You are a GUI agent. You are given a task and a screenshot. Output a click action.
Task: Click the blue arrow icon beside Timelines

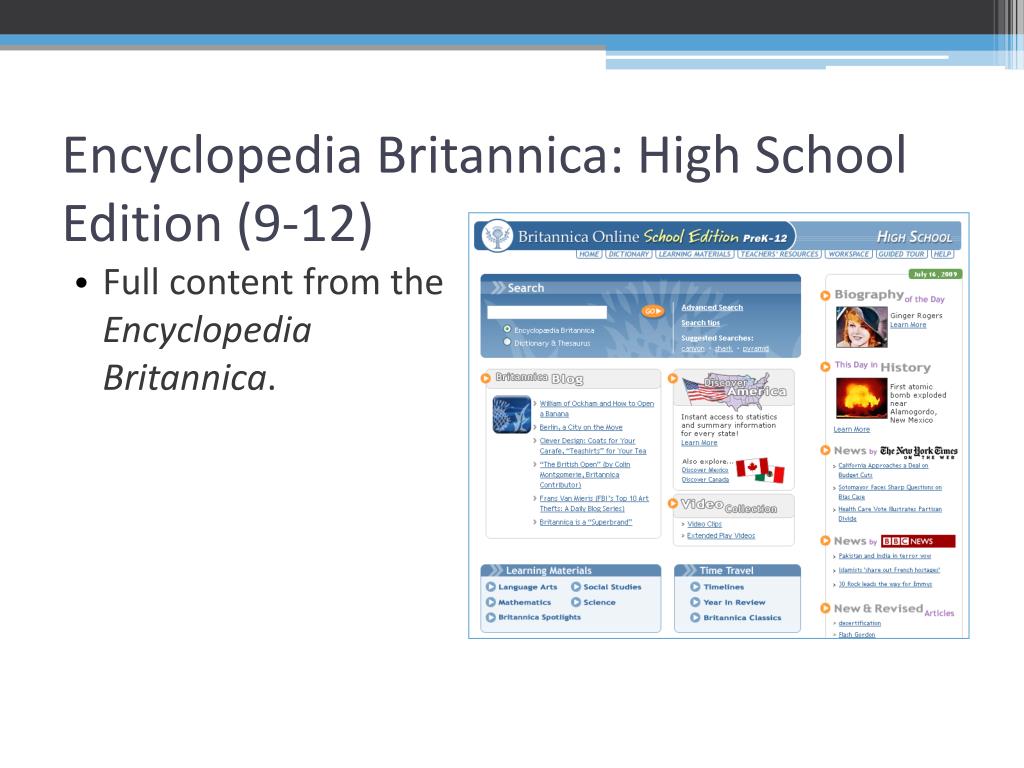pos(696,586)
